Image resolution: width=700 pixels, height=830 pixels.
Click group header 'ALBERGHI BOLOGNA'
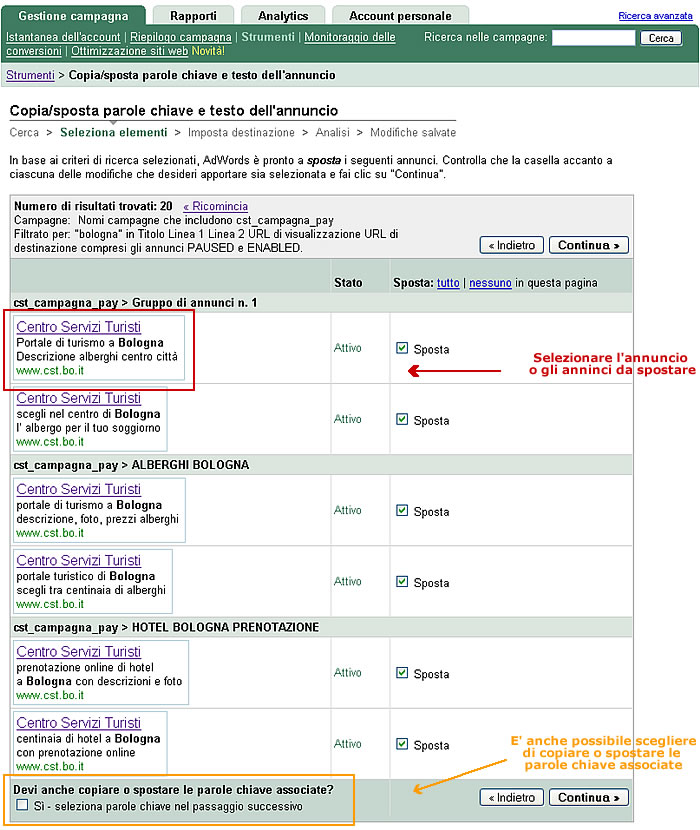click(x=190, y=465)
